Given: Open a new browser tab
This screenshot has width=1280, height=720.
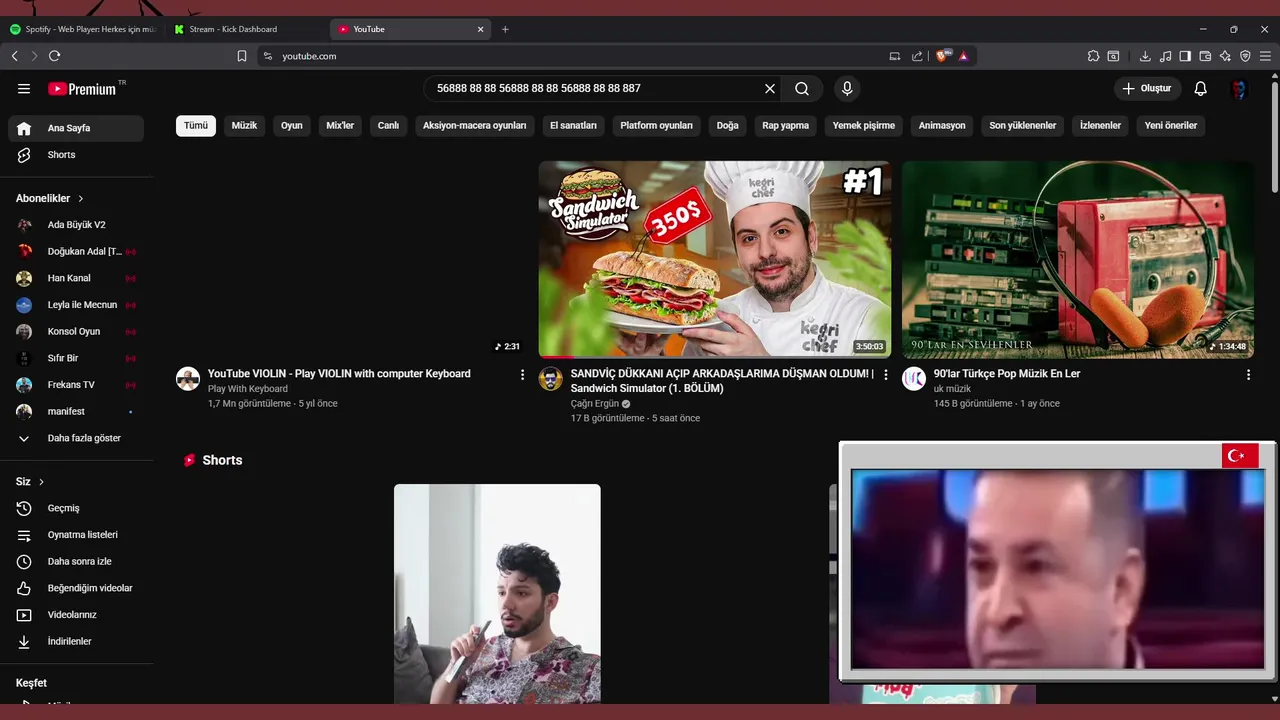Looking at the screenshot, I should (505, 29).
